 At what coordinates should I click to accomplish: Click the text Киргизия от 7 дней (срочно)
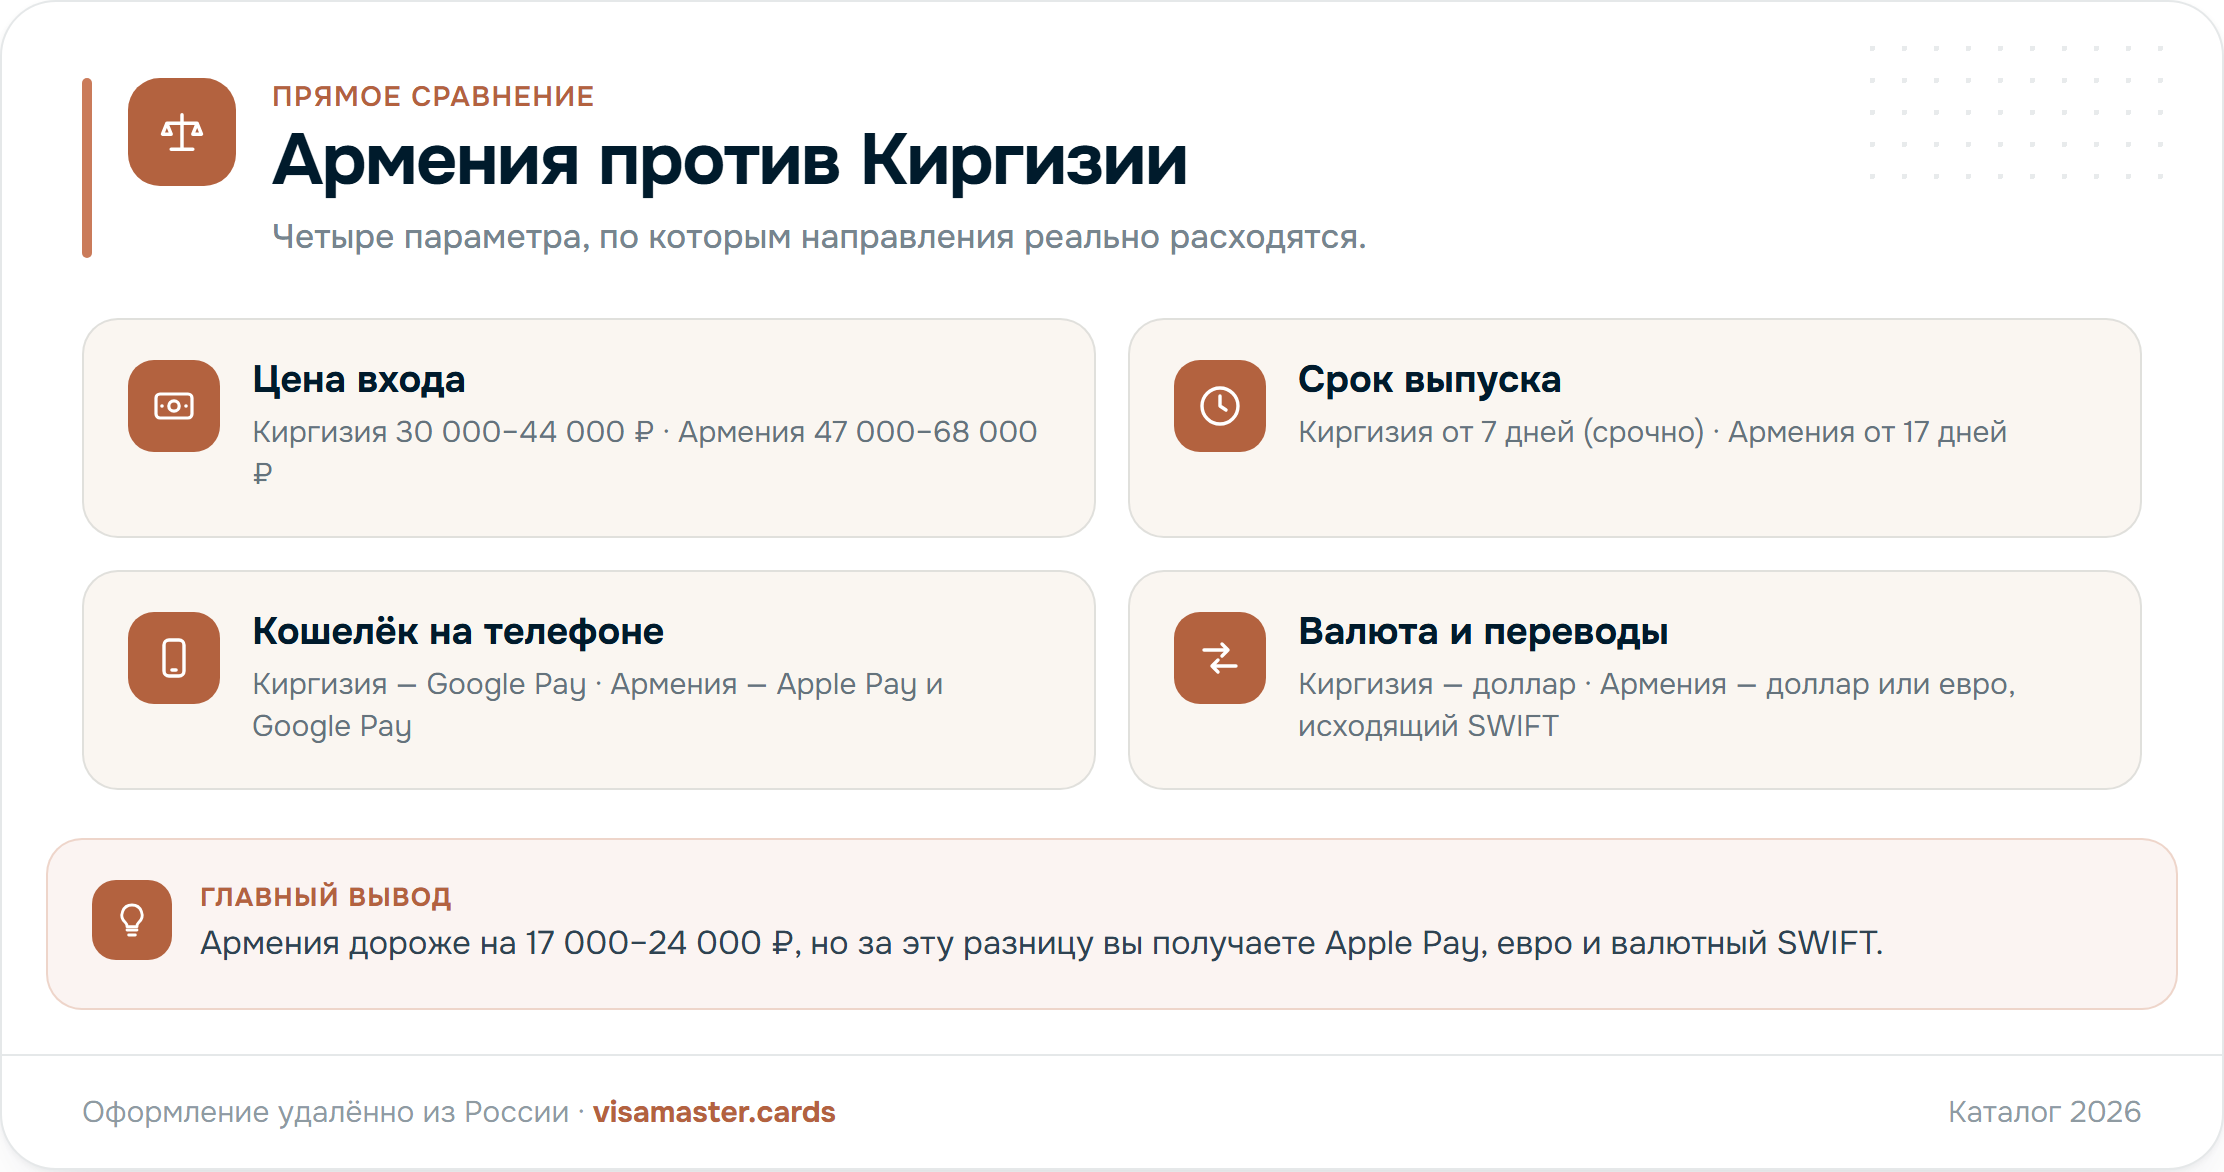click(x=1501, y=432)
